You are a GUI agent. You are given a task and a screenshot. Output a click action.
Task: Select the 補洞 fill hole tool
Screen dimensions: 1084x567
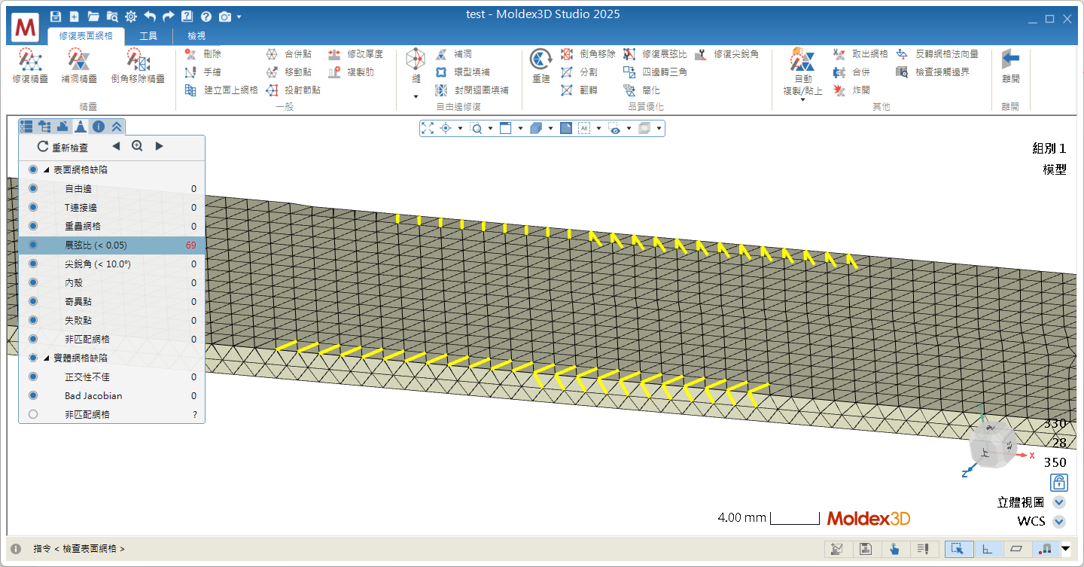coord(454,54)
